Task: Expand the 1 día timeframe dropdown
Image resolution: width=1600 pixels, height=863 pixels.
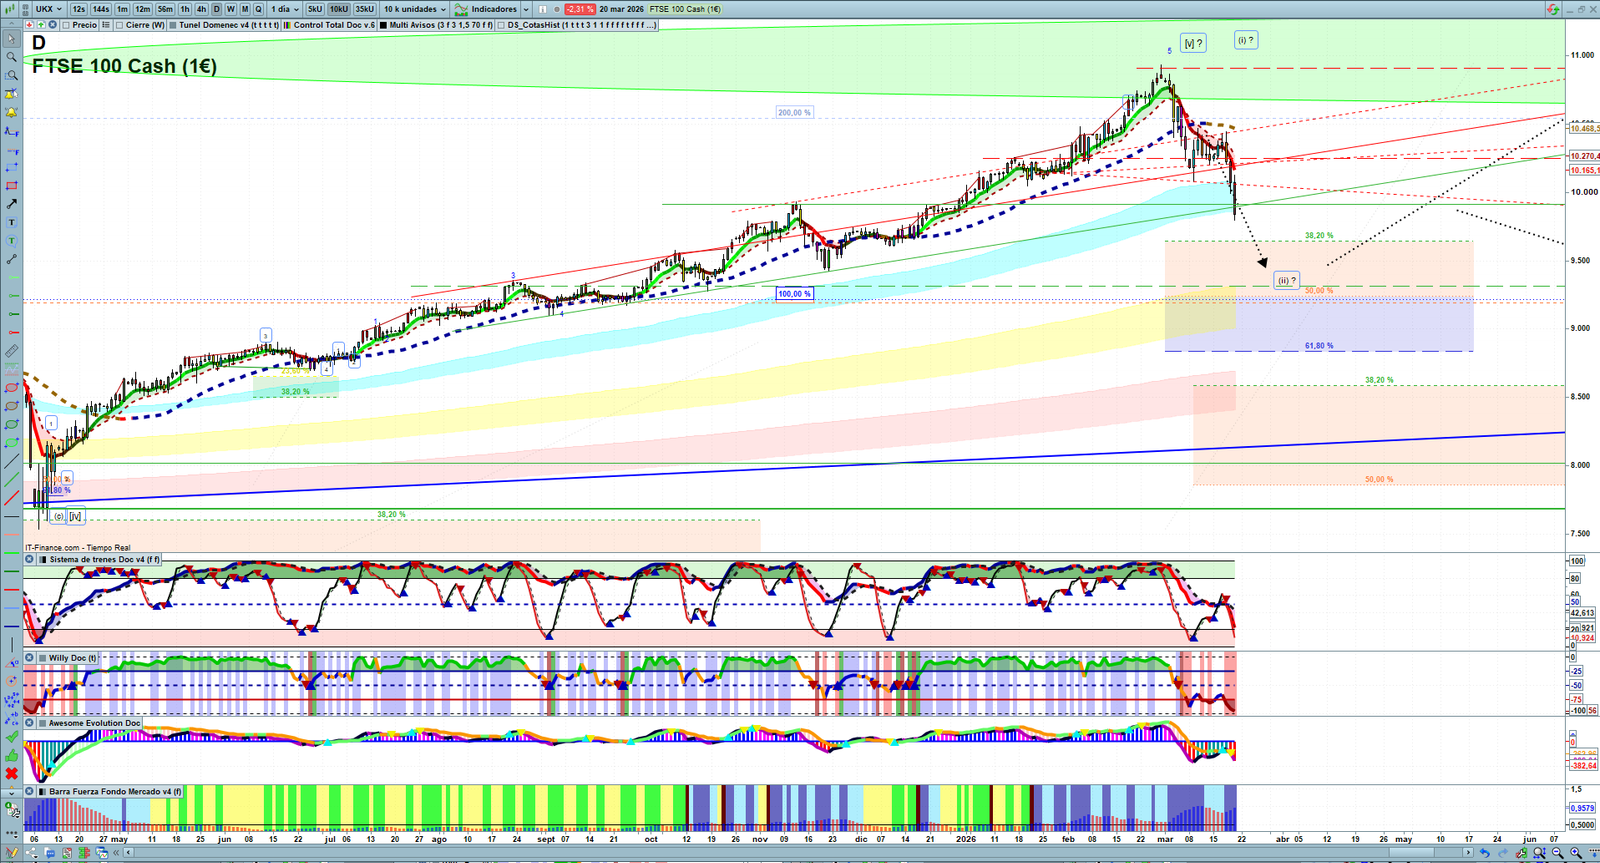Action: (285, 9)
